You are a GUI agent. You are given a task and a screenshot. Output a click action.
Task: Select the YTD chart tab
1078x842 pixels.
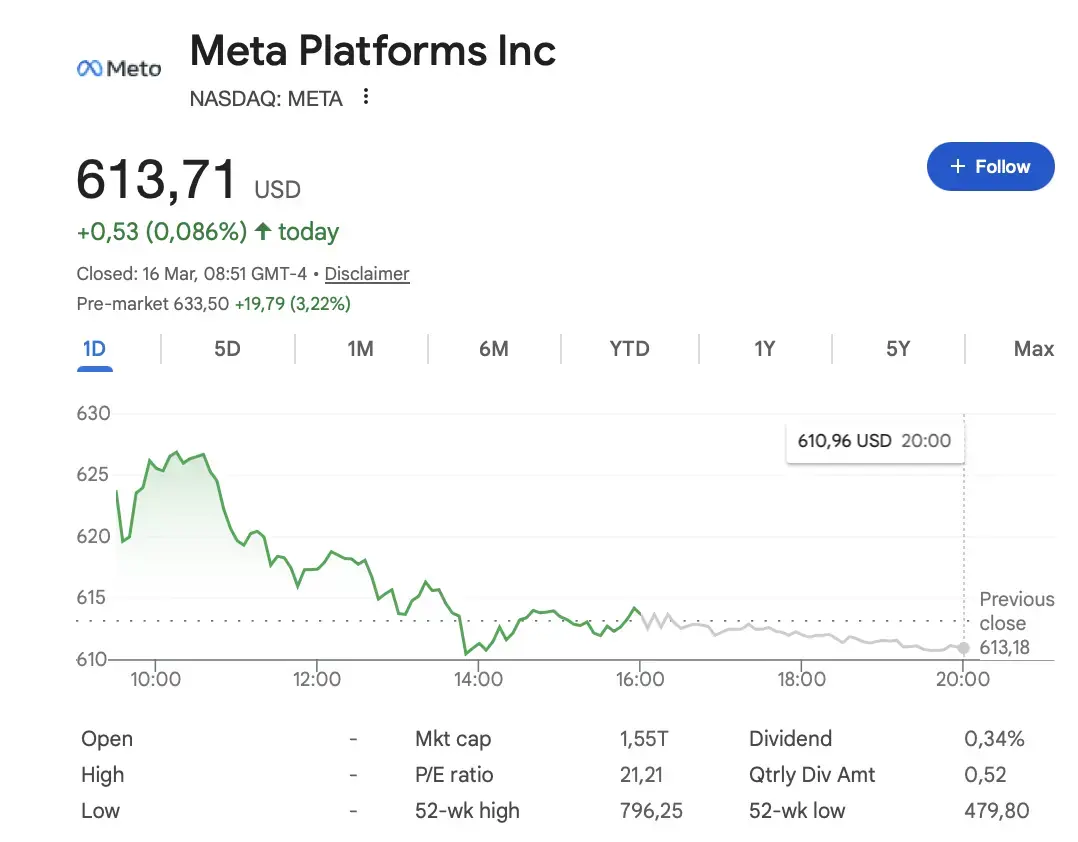coord(629,349)
